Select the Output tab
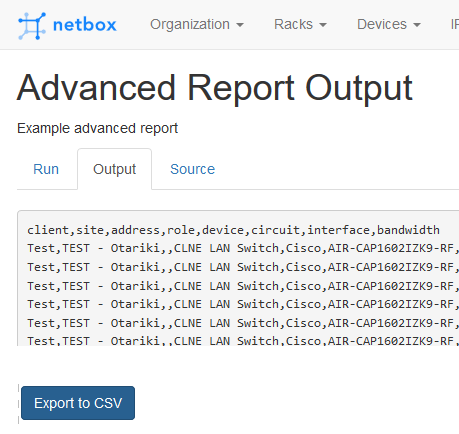Screen dimensions: 459x434 click(115, 169)
